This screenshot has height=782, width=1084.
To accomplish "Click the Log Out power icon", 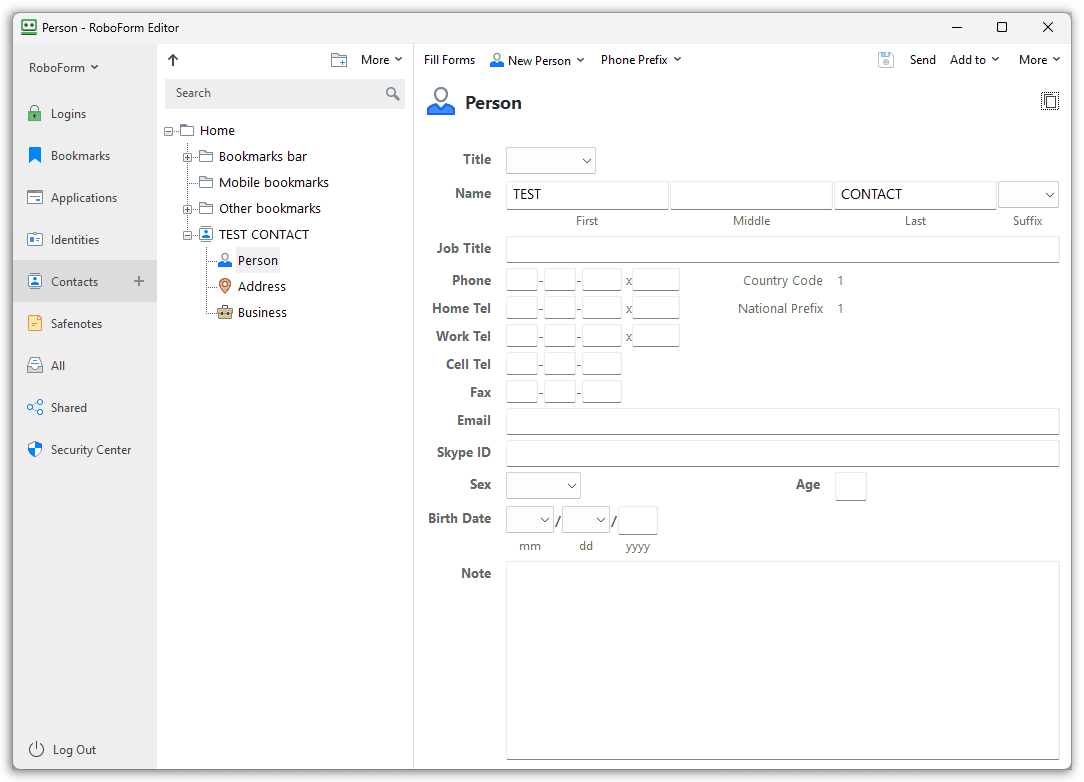I will click(36, 750).
